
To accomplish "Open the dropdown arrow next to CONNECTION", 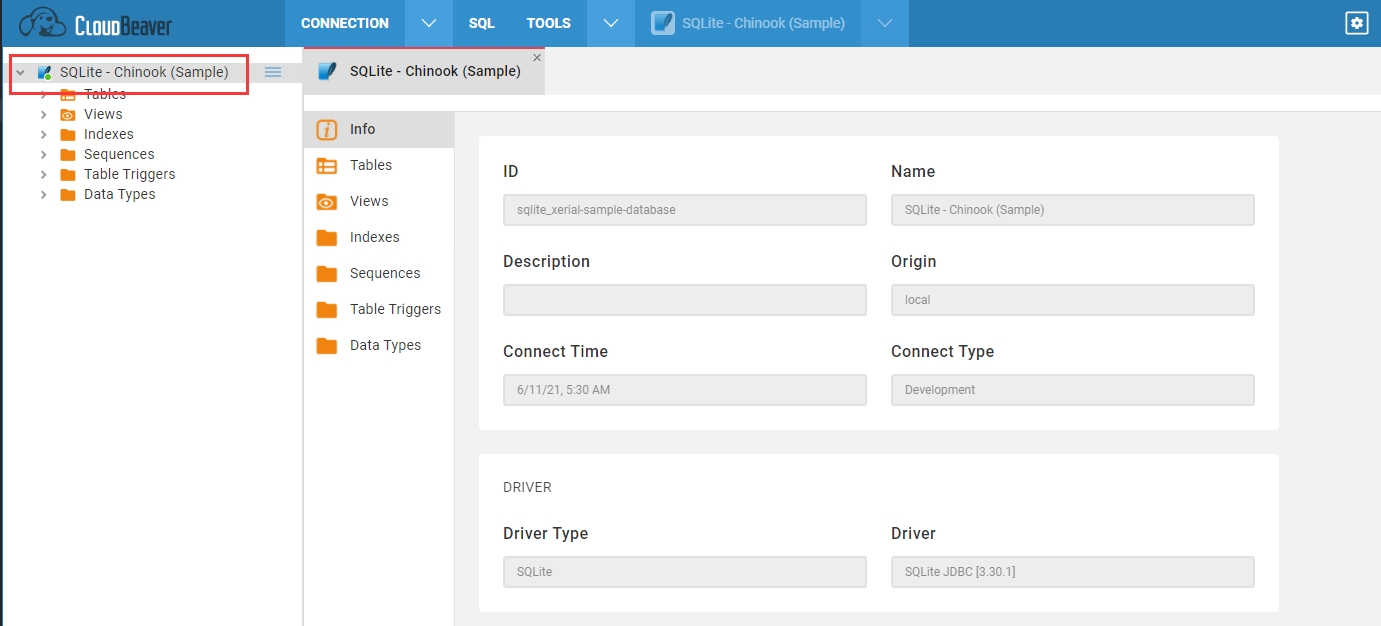I will pos(429,23).
